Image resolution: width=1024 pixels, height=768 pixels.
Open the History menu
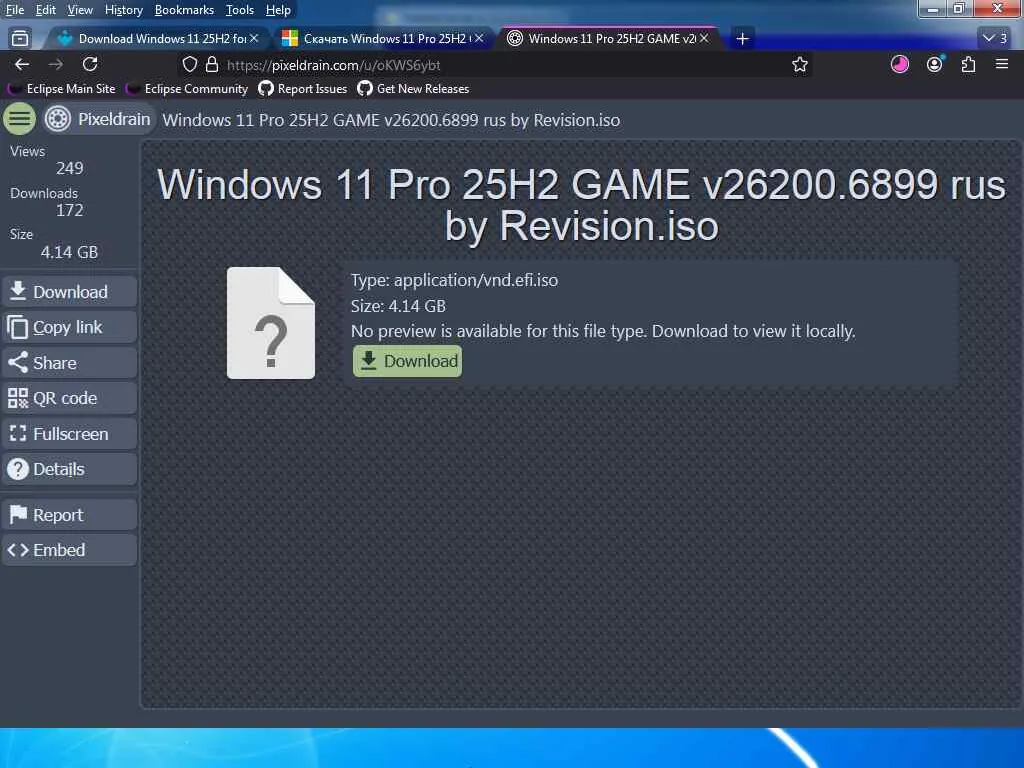(x=123, y=10)
